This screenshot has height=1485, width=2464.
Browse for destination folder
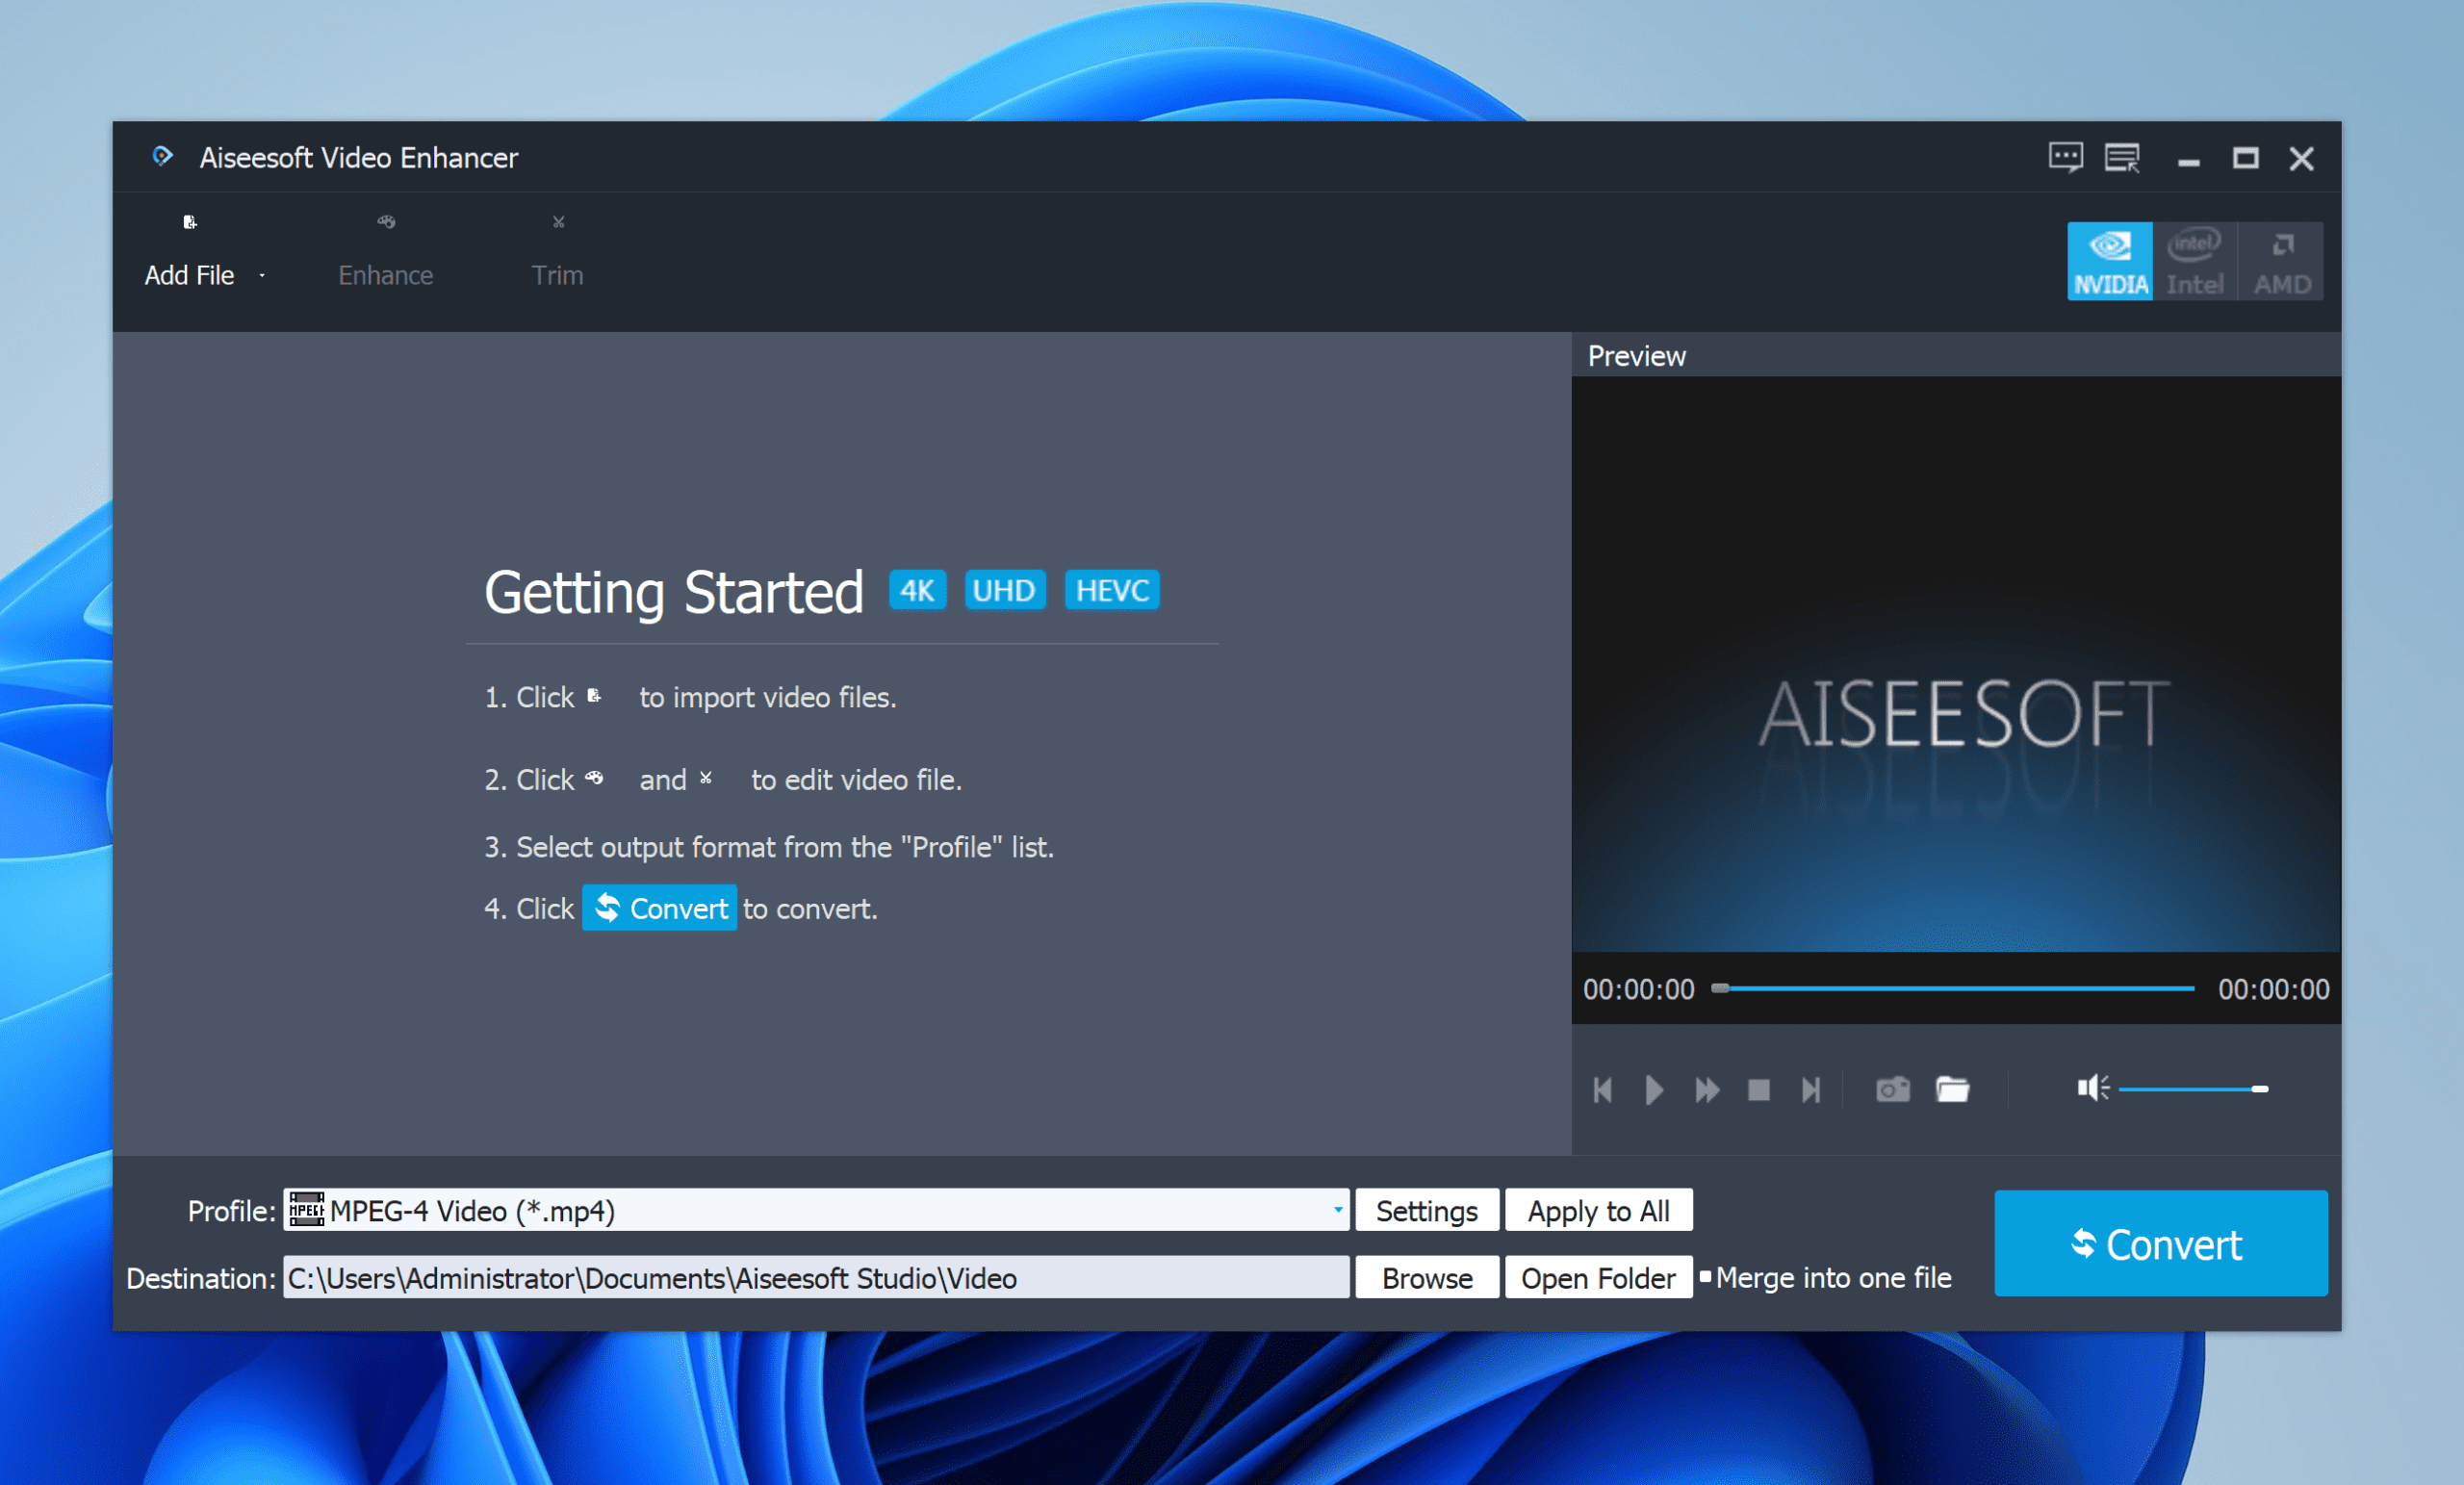pos(1426,1277)
